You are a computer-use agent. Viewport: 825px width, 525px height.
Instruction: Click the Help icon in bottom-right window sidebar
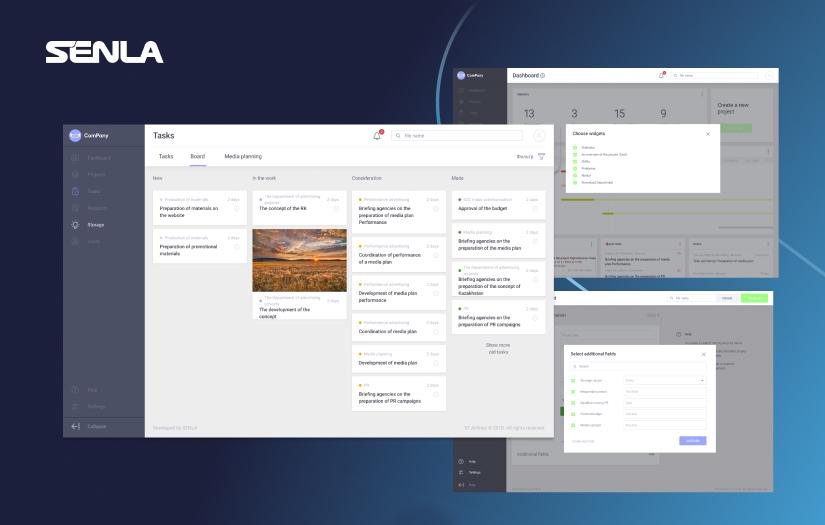[460, 461]
